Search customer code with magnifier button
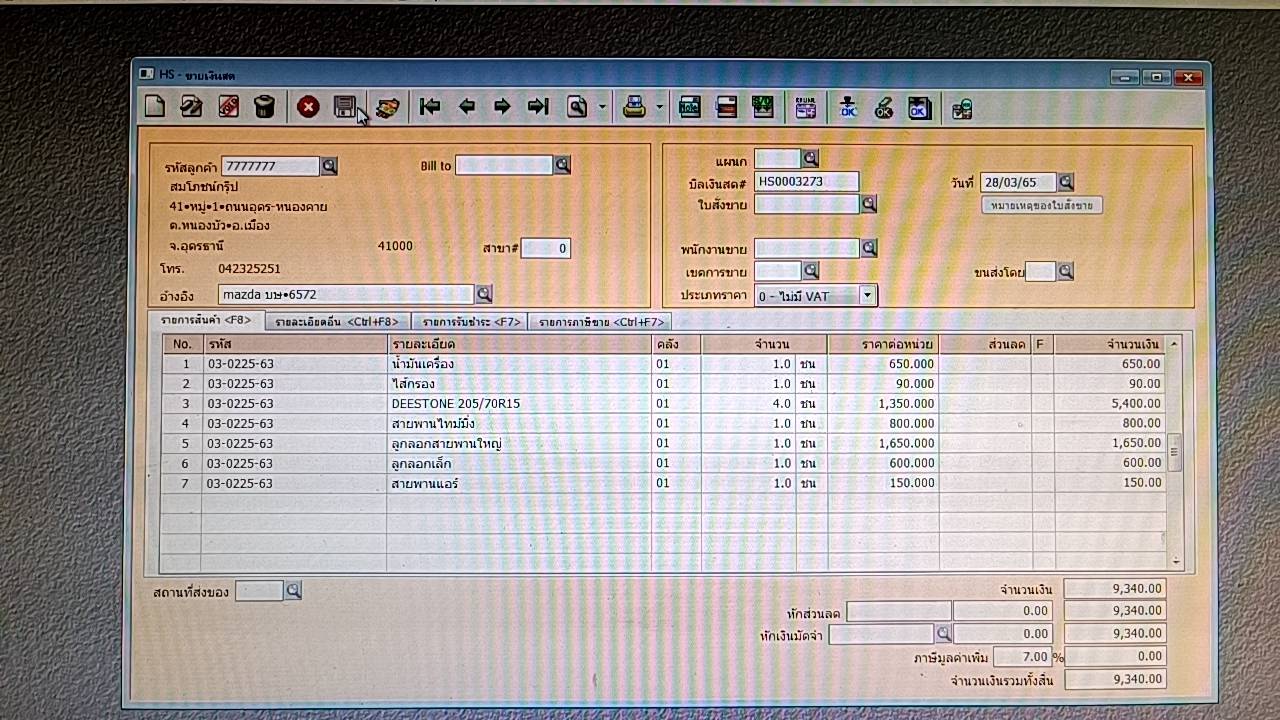The height and width of the screenshot is (720, 1280). pos(329,166)
